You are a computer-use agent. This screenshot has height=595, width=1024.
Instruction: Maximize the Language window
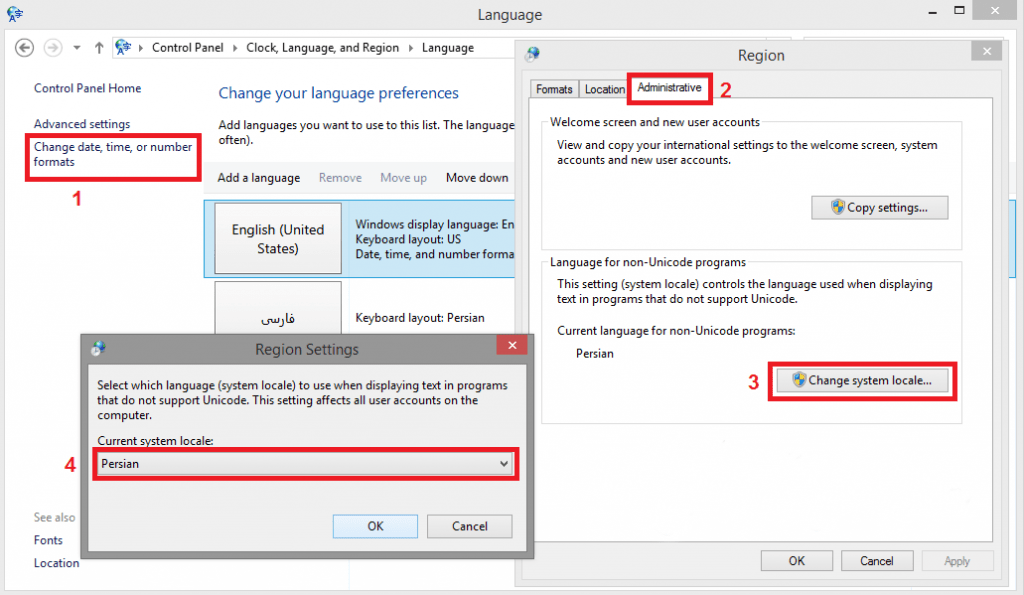959,10
